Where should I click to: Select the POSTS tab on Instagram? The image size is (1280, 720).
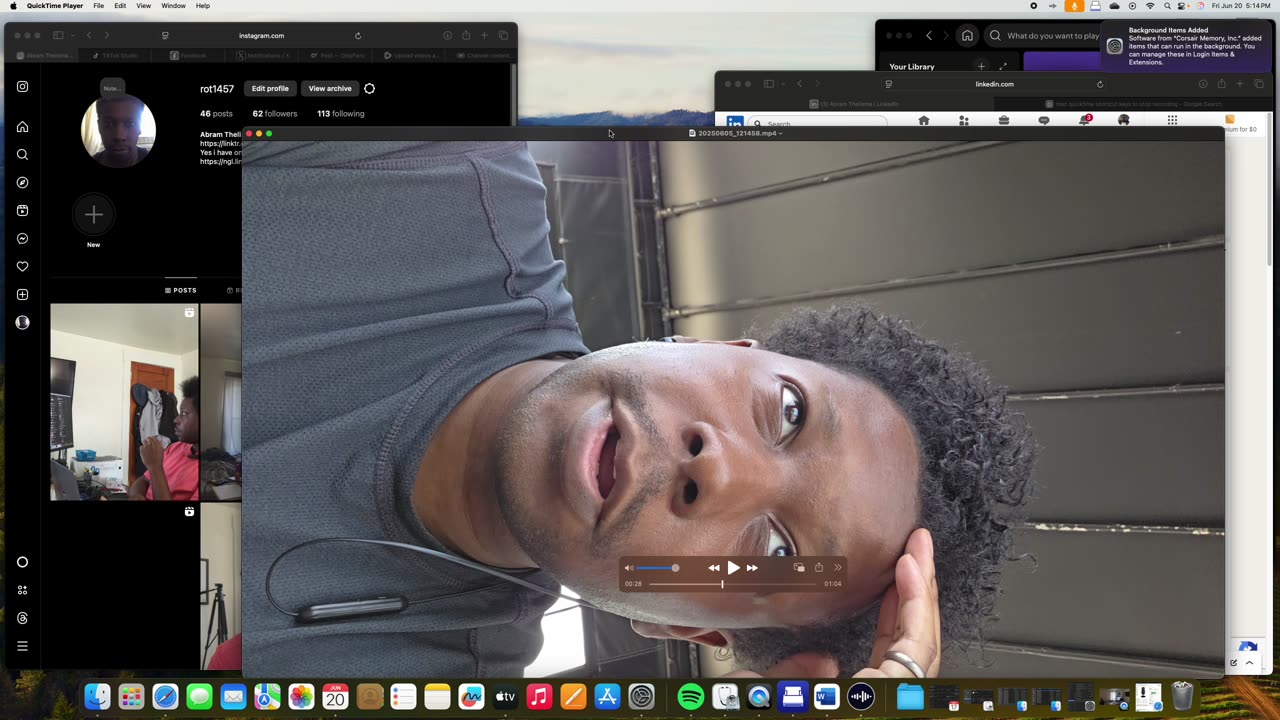point(181,290)
